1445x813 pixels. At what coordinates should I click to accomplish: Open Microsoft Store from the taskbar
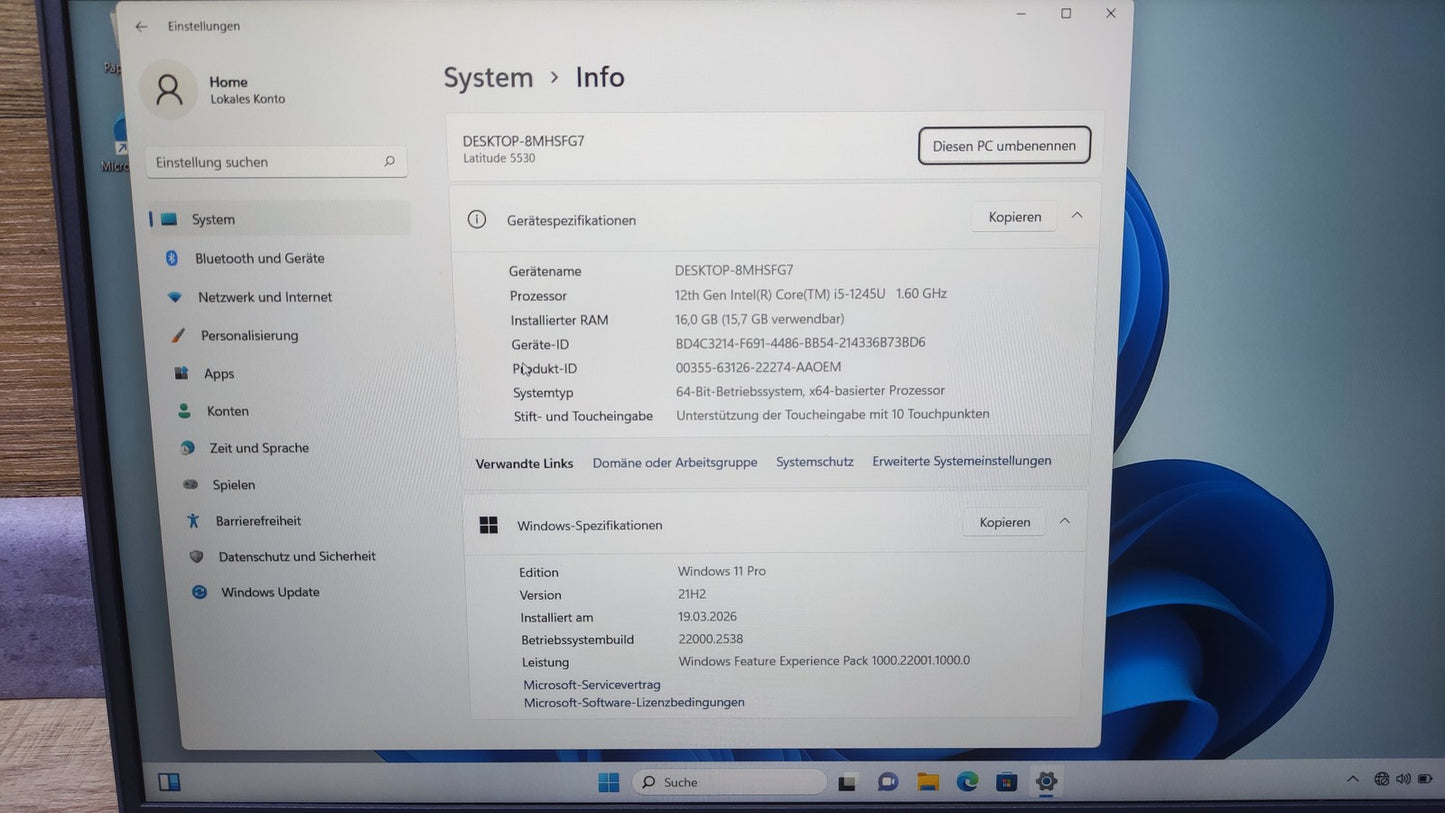[x=1006, y=782]
